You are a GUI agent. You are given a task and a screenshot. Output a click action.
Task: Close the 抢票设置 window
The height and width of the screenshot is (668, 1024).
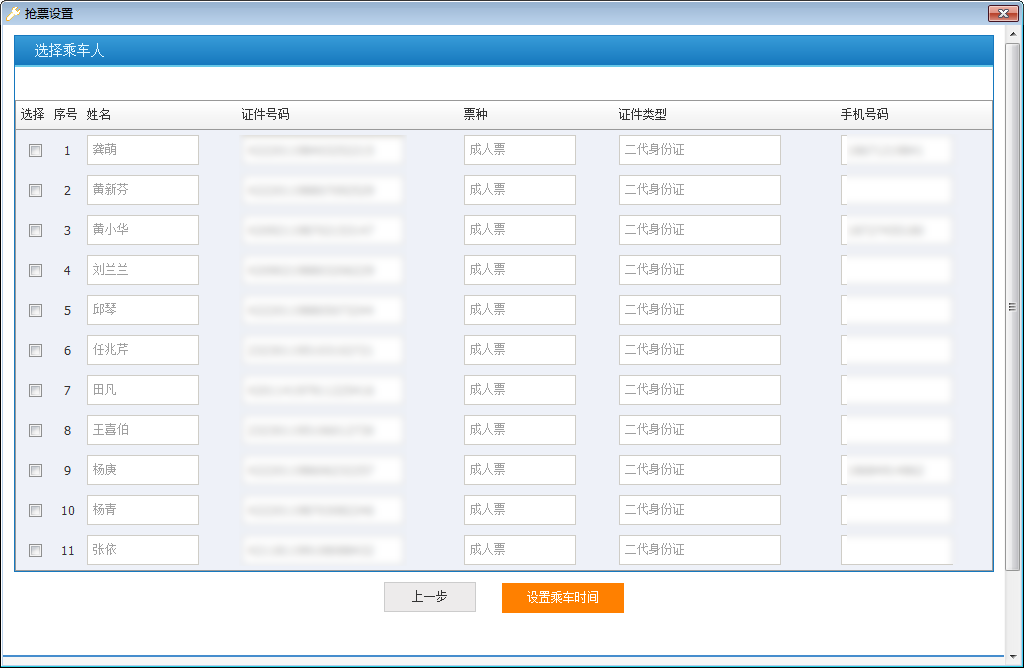pos(1003,13)
